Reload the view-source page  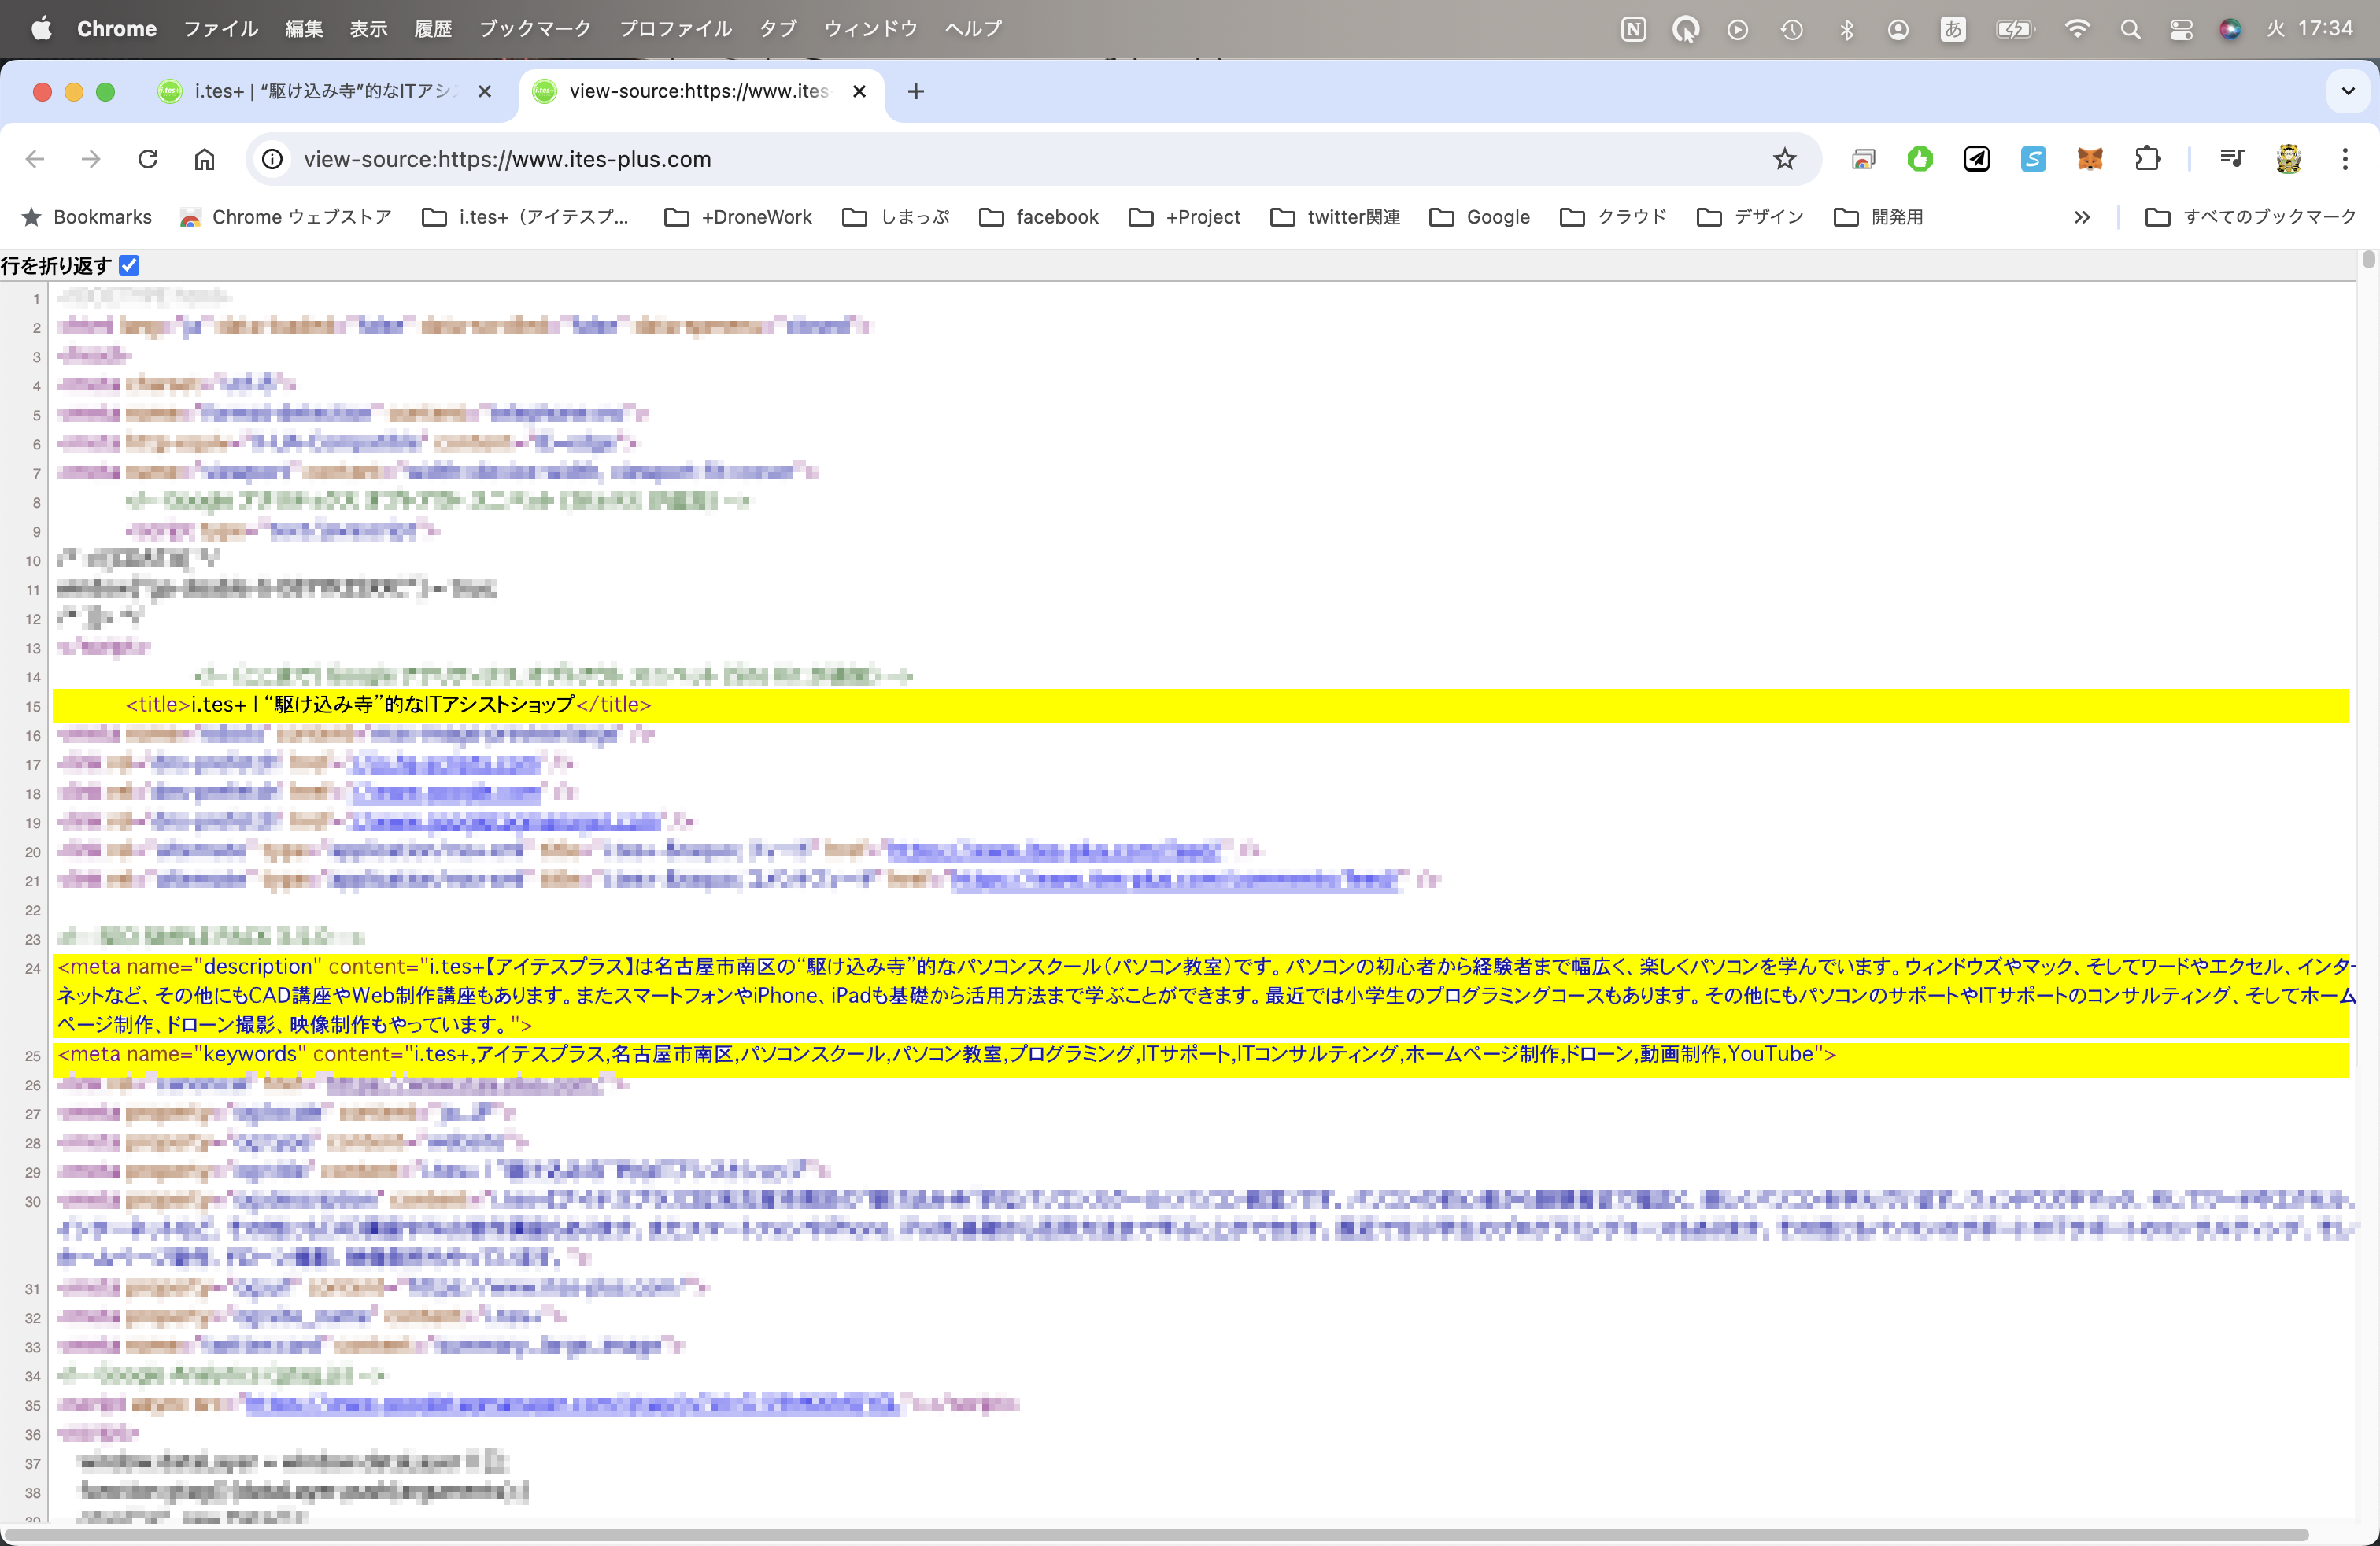[x=148, y=159]
